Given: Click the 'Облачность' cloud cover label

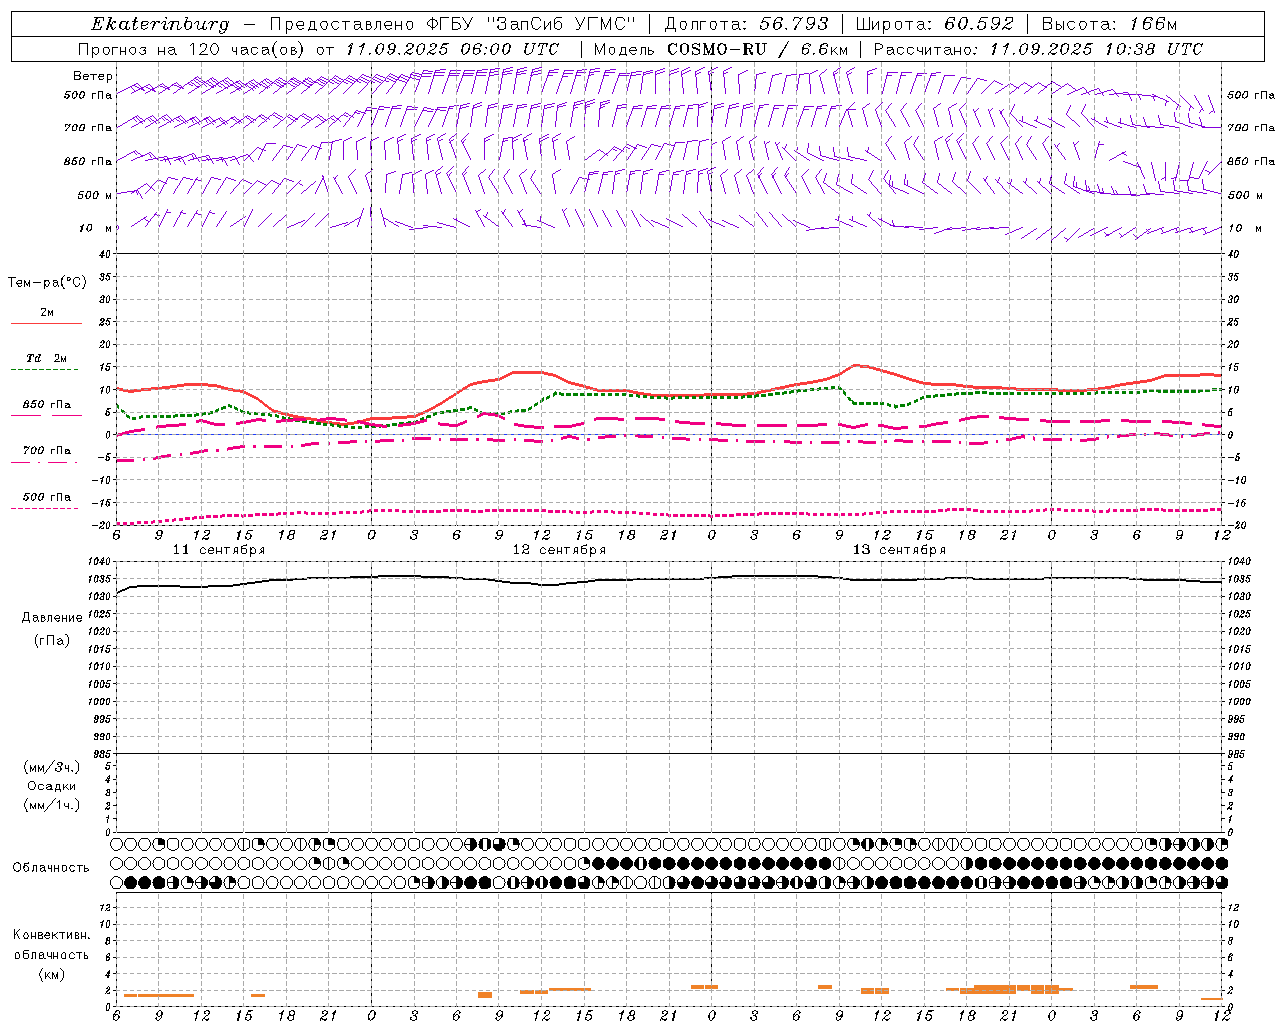Looking at the screenshot, I should 51,868.
